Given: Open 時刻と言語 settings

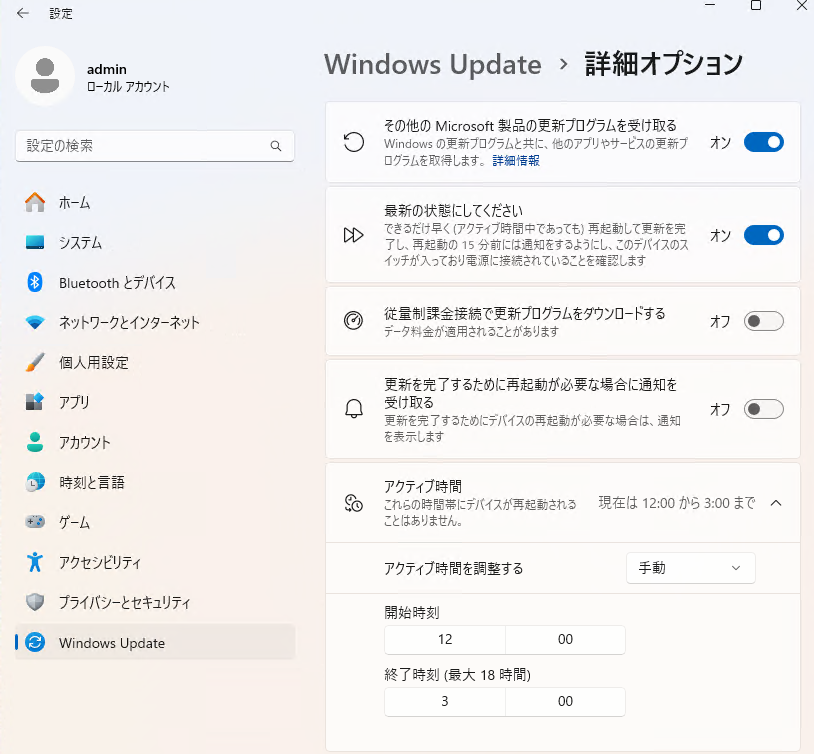Looking at the screenshot, I should pos(155,482).
